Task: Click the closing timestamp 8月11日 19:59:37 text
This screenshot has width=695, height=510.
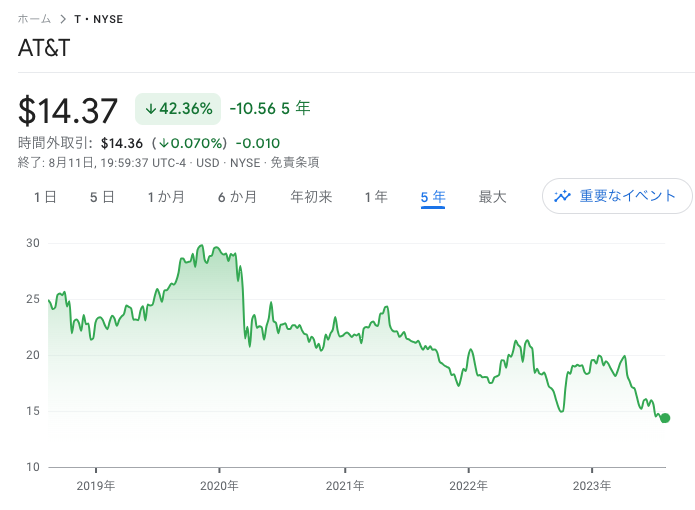Action: point(98,163)
